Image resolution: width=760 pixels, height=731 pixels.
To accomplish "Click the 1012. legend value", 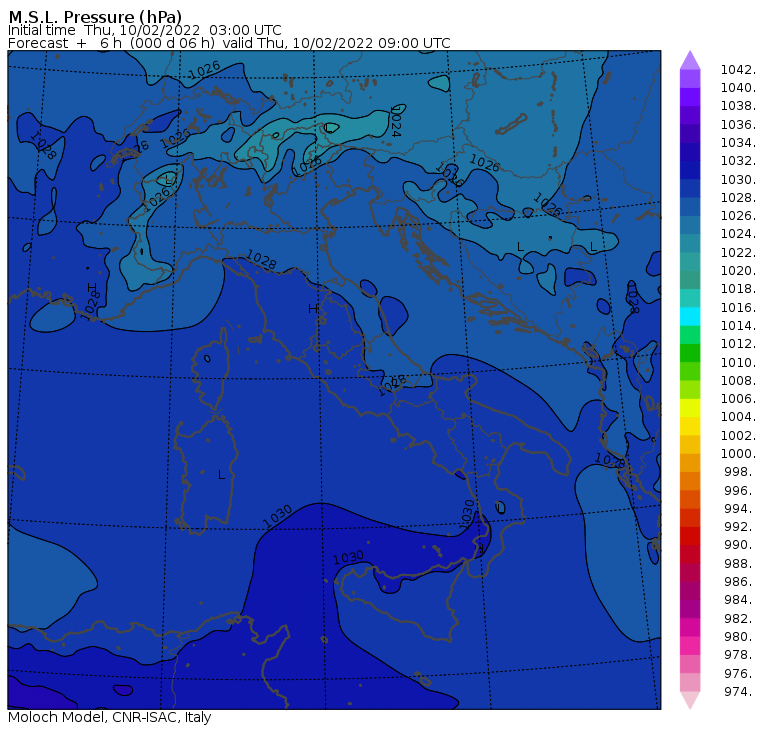I will (x=738, y=343).
